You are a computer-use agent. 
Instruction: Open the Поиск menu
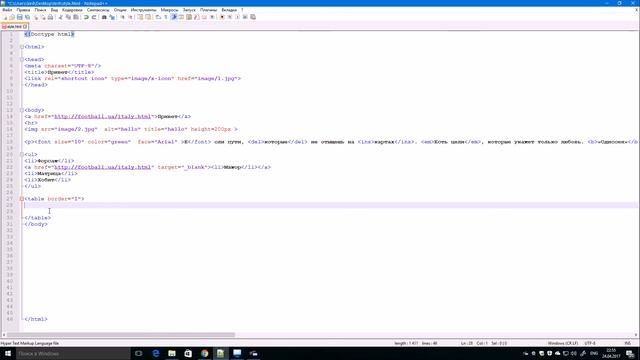pos(40,10)
